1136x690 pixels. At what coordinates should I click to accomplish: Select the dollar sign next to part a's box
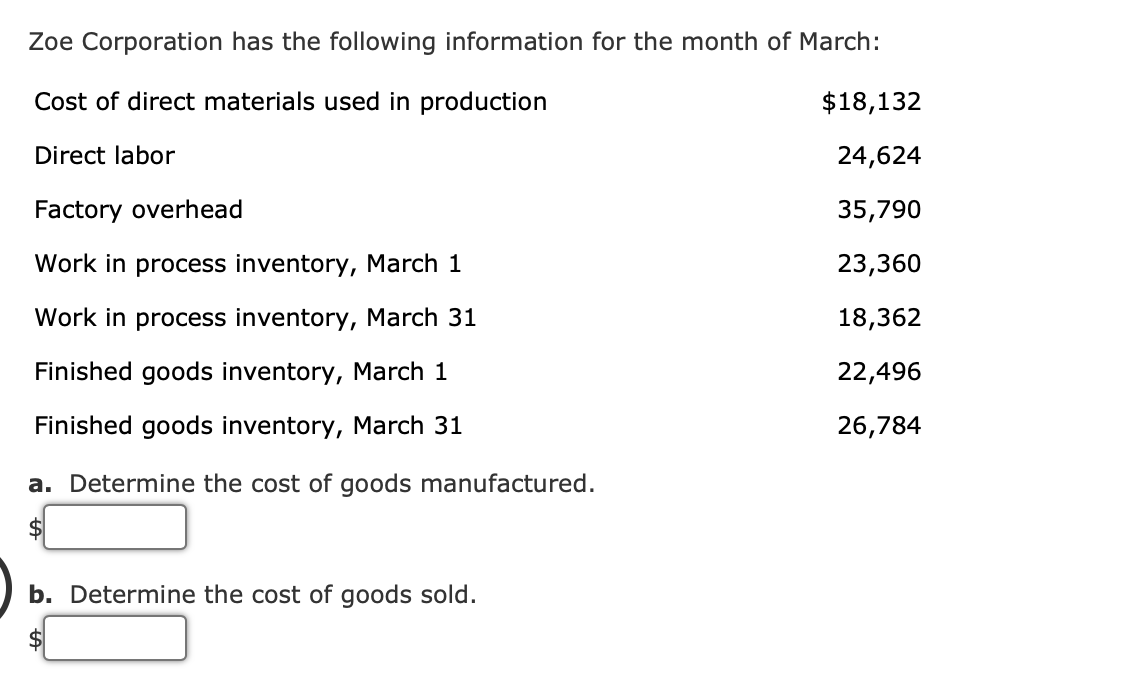pos(36,527)
